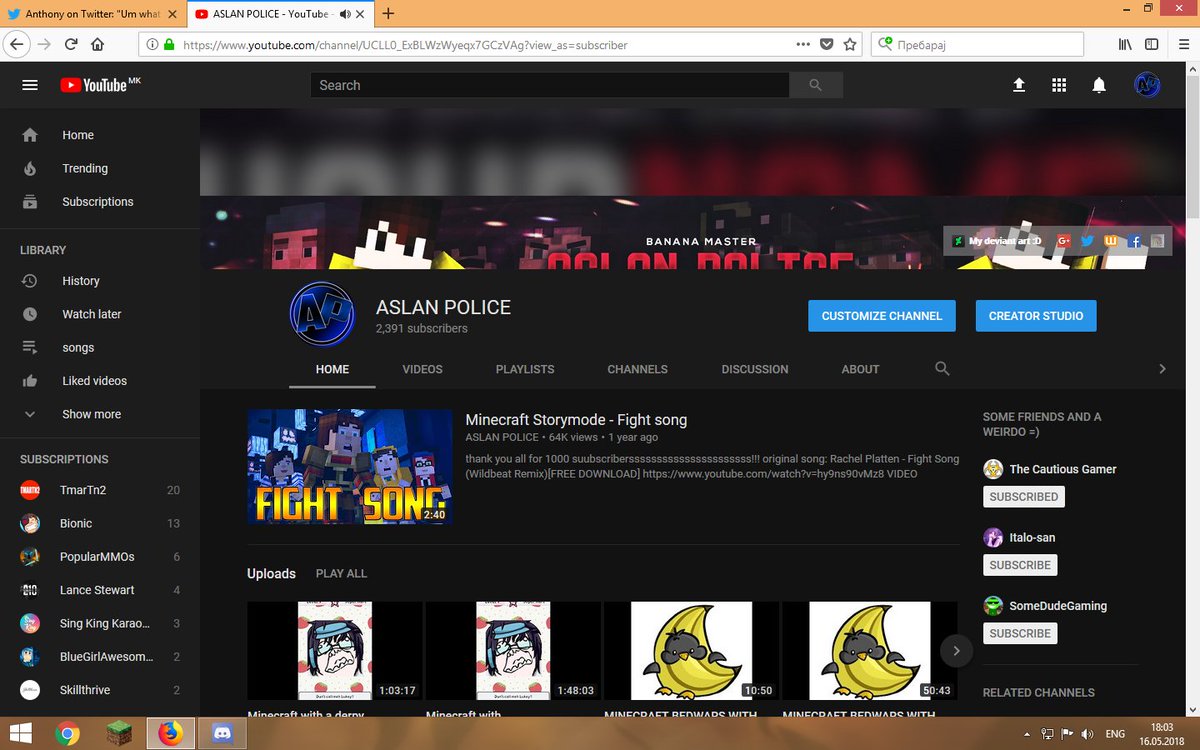Viewport: 1200px width, 750px height.
Task: Open the notifications bell
Action: (x=1099, y=85)
